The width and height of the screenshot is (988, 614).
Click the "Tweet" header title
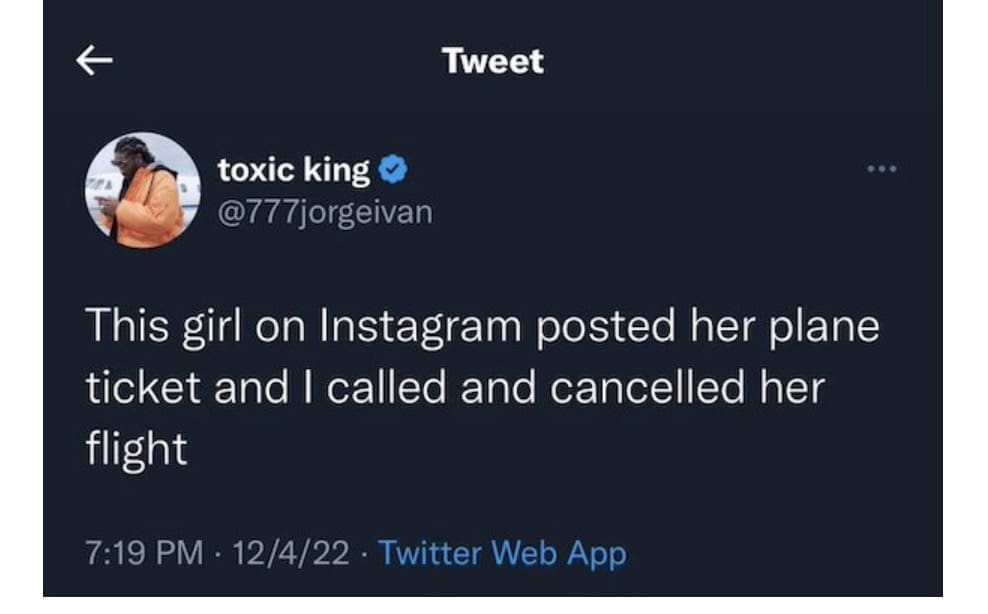[493, 62]
